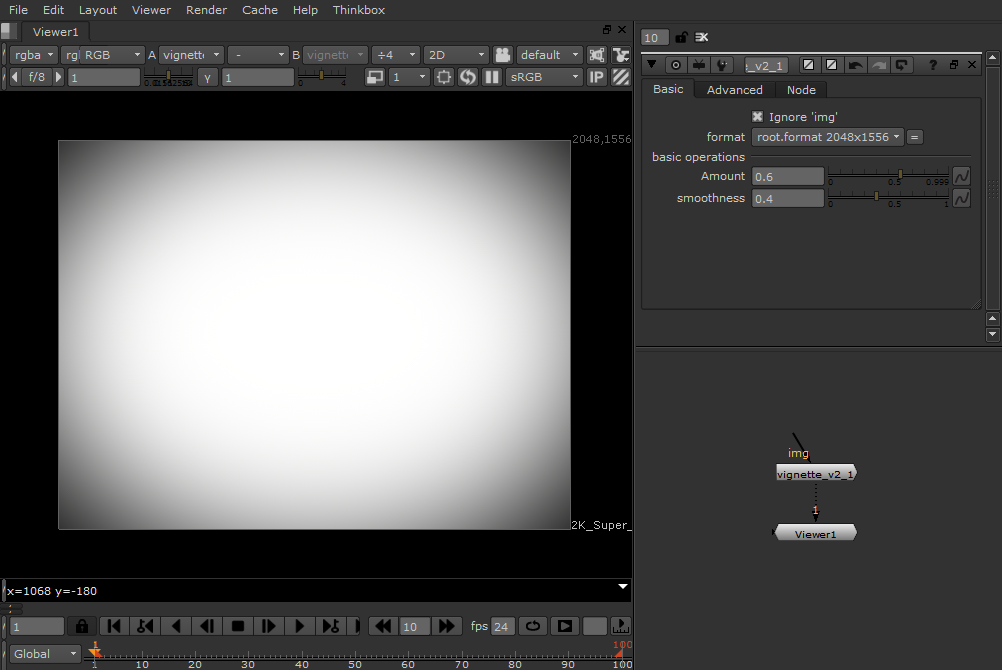Adjust the viewer gamma slider

tap(321, 77)
